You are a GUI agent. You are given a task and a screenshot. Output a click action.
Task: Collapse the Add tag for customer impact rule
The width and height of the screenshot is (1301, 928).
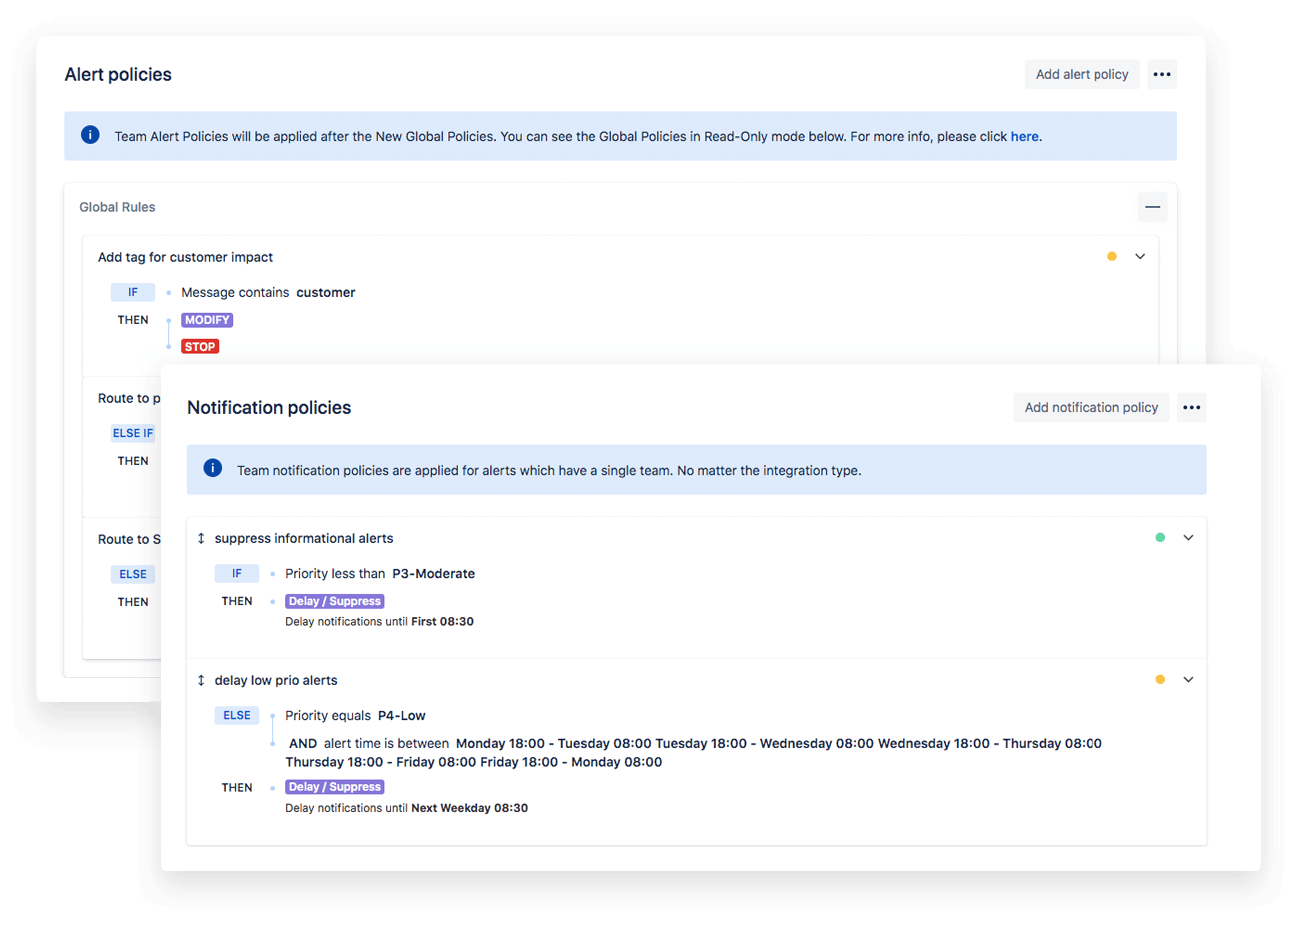coord(1140,256)
